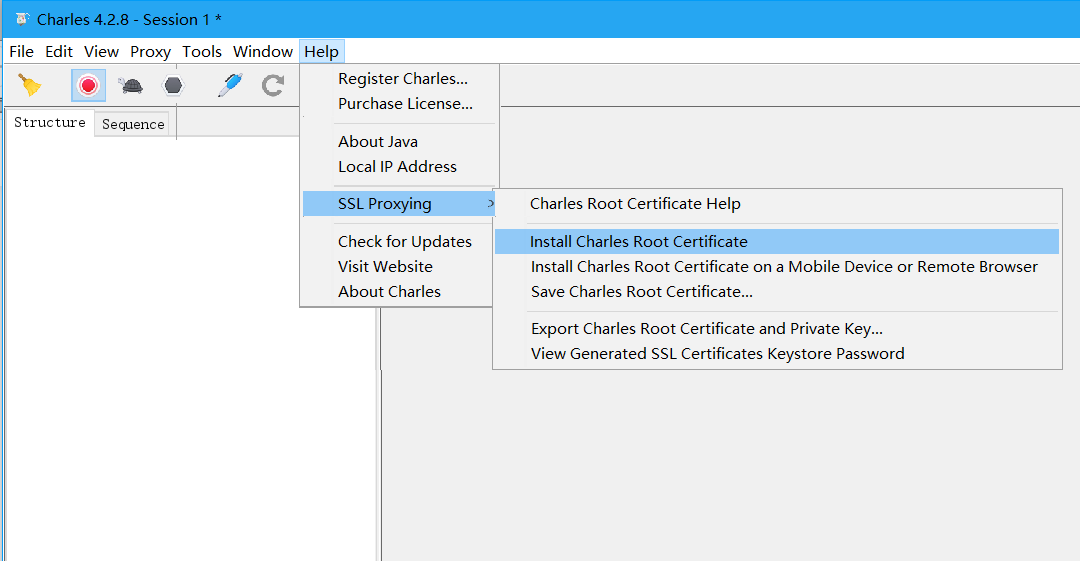Click the Repeat circular arrow icon
1080x561 pixels.
273,85
